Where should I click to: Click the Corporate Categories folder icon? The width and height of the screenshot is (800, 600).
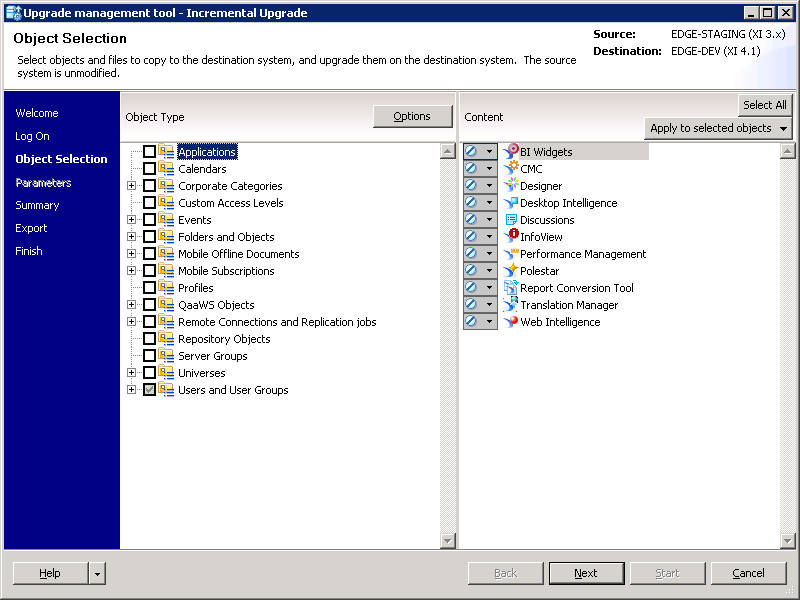tap(166, 186)
